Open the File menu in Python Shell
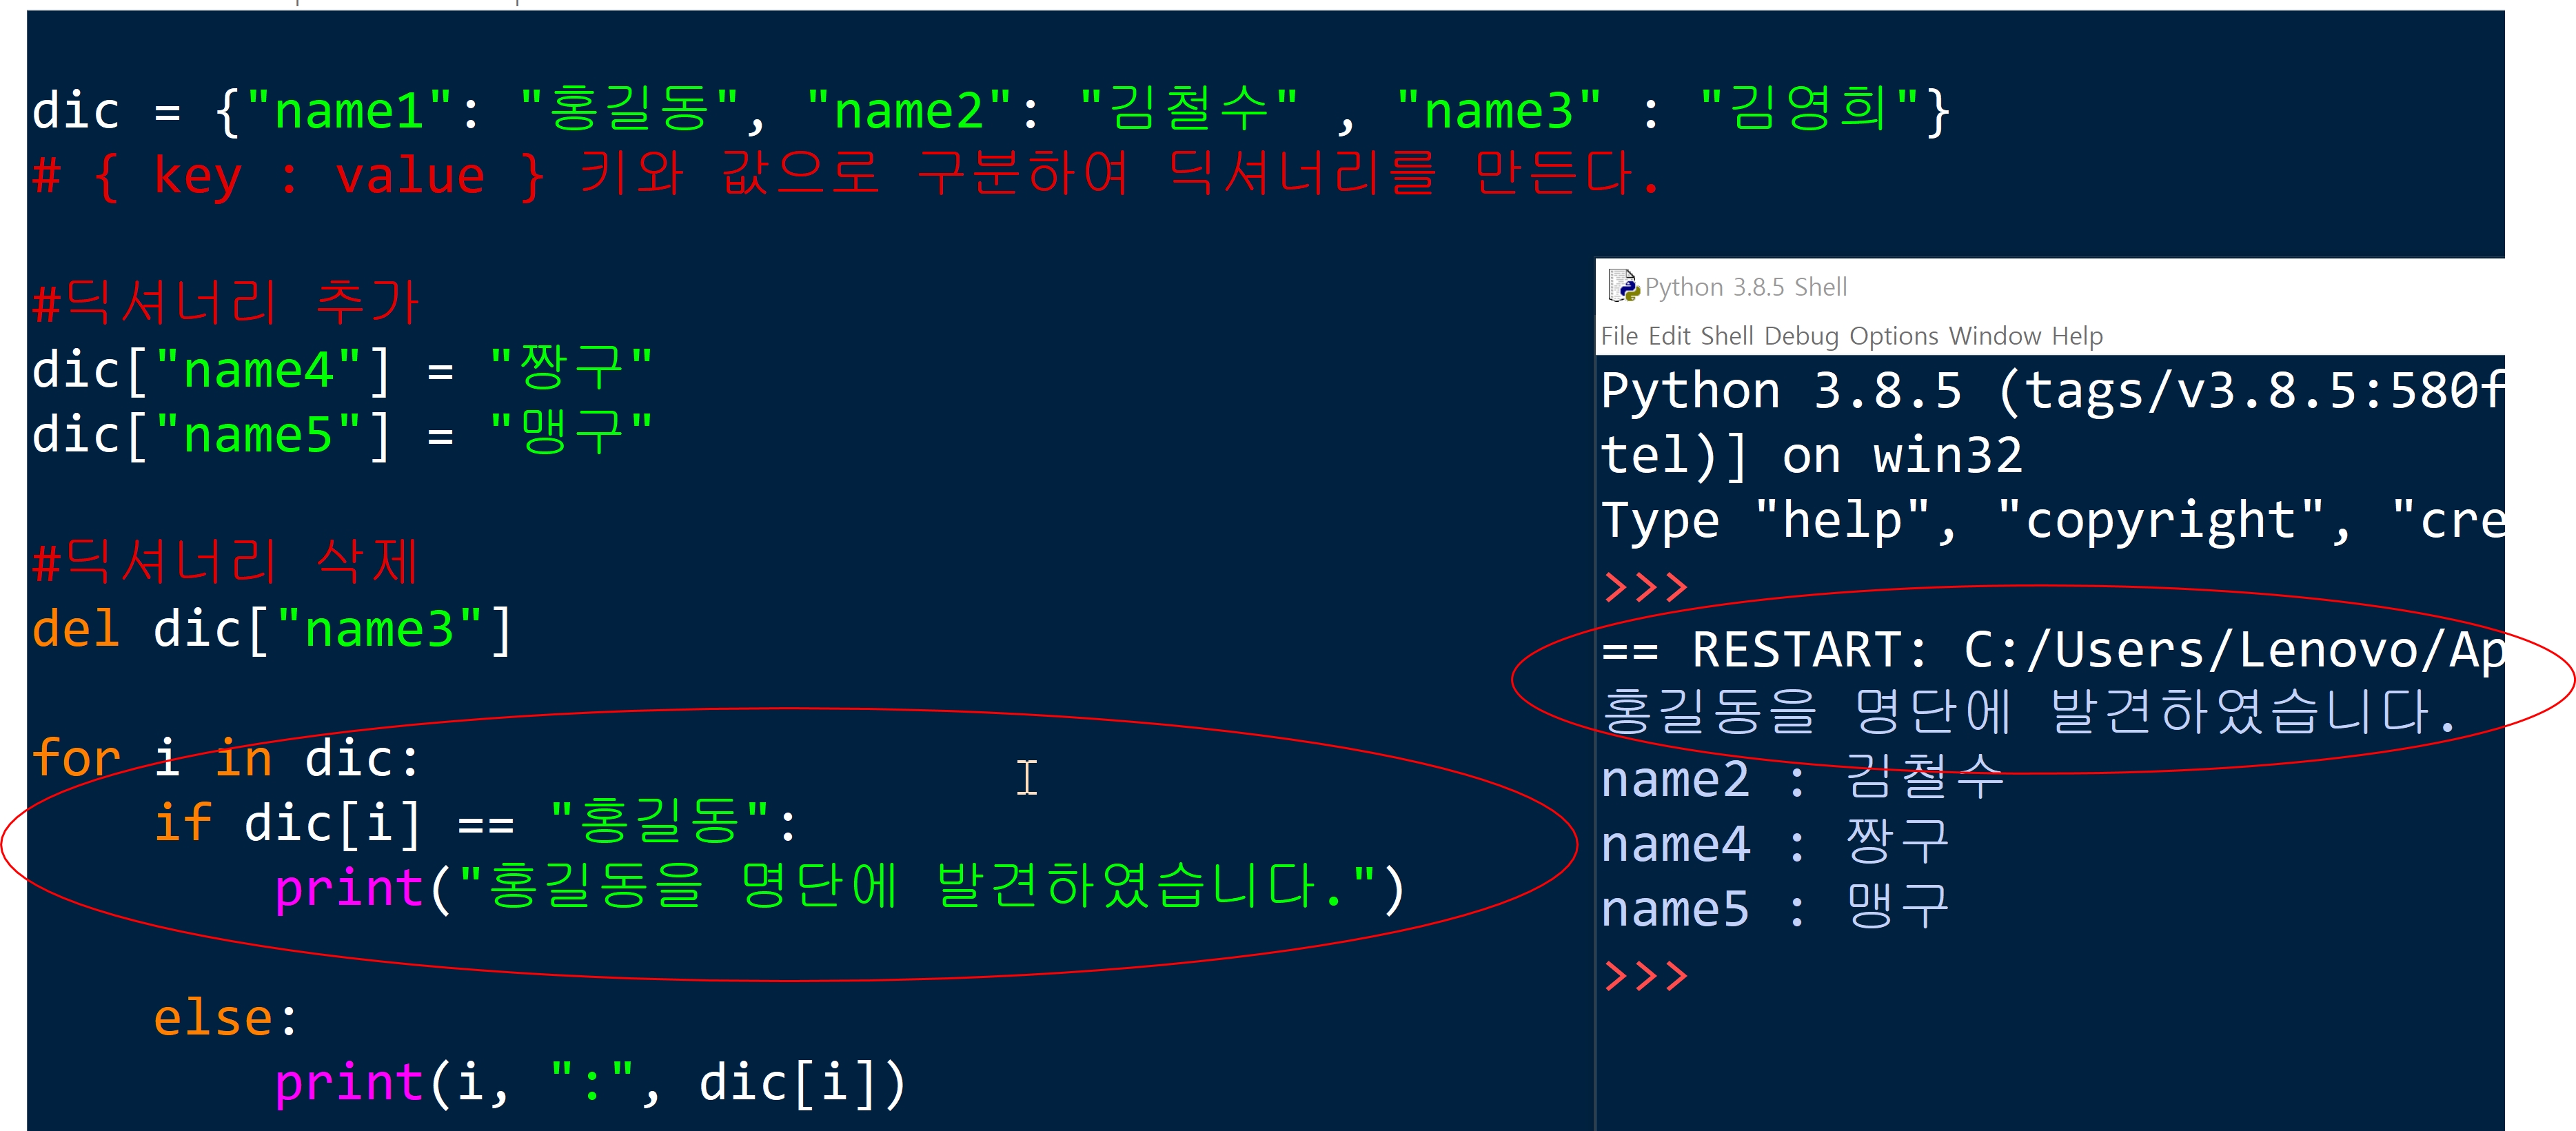Viewport: 2576px width, 1131px height. point(1619,336)
